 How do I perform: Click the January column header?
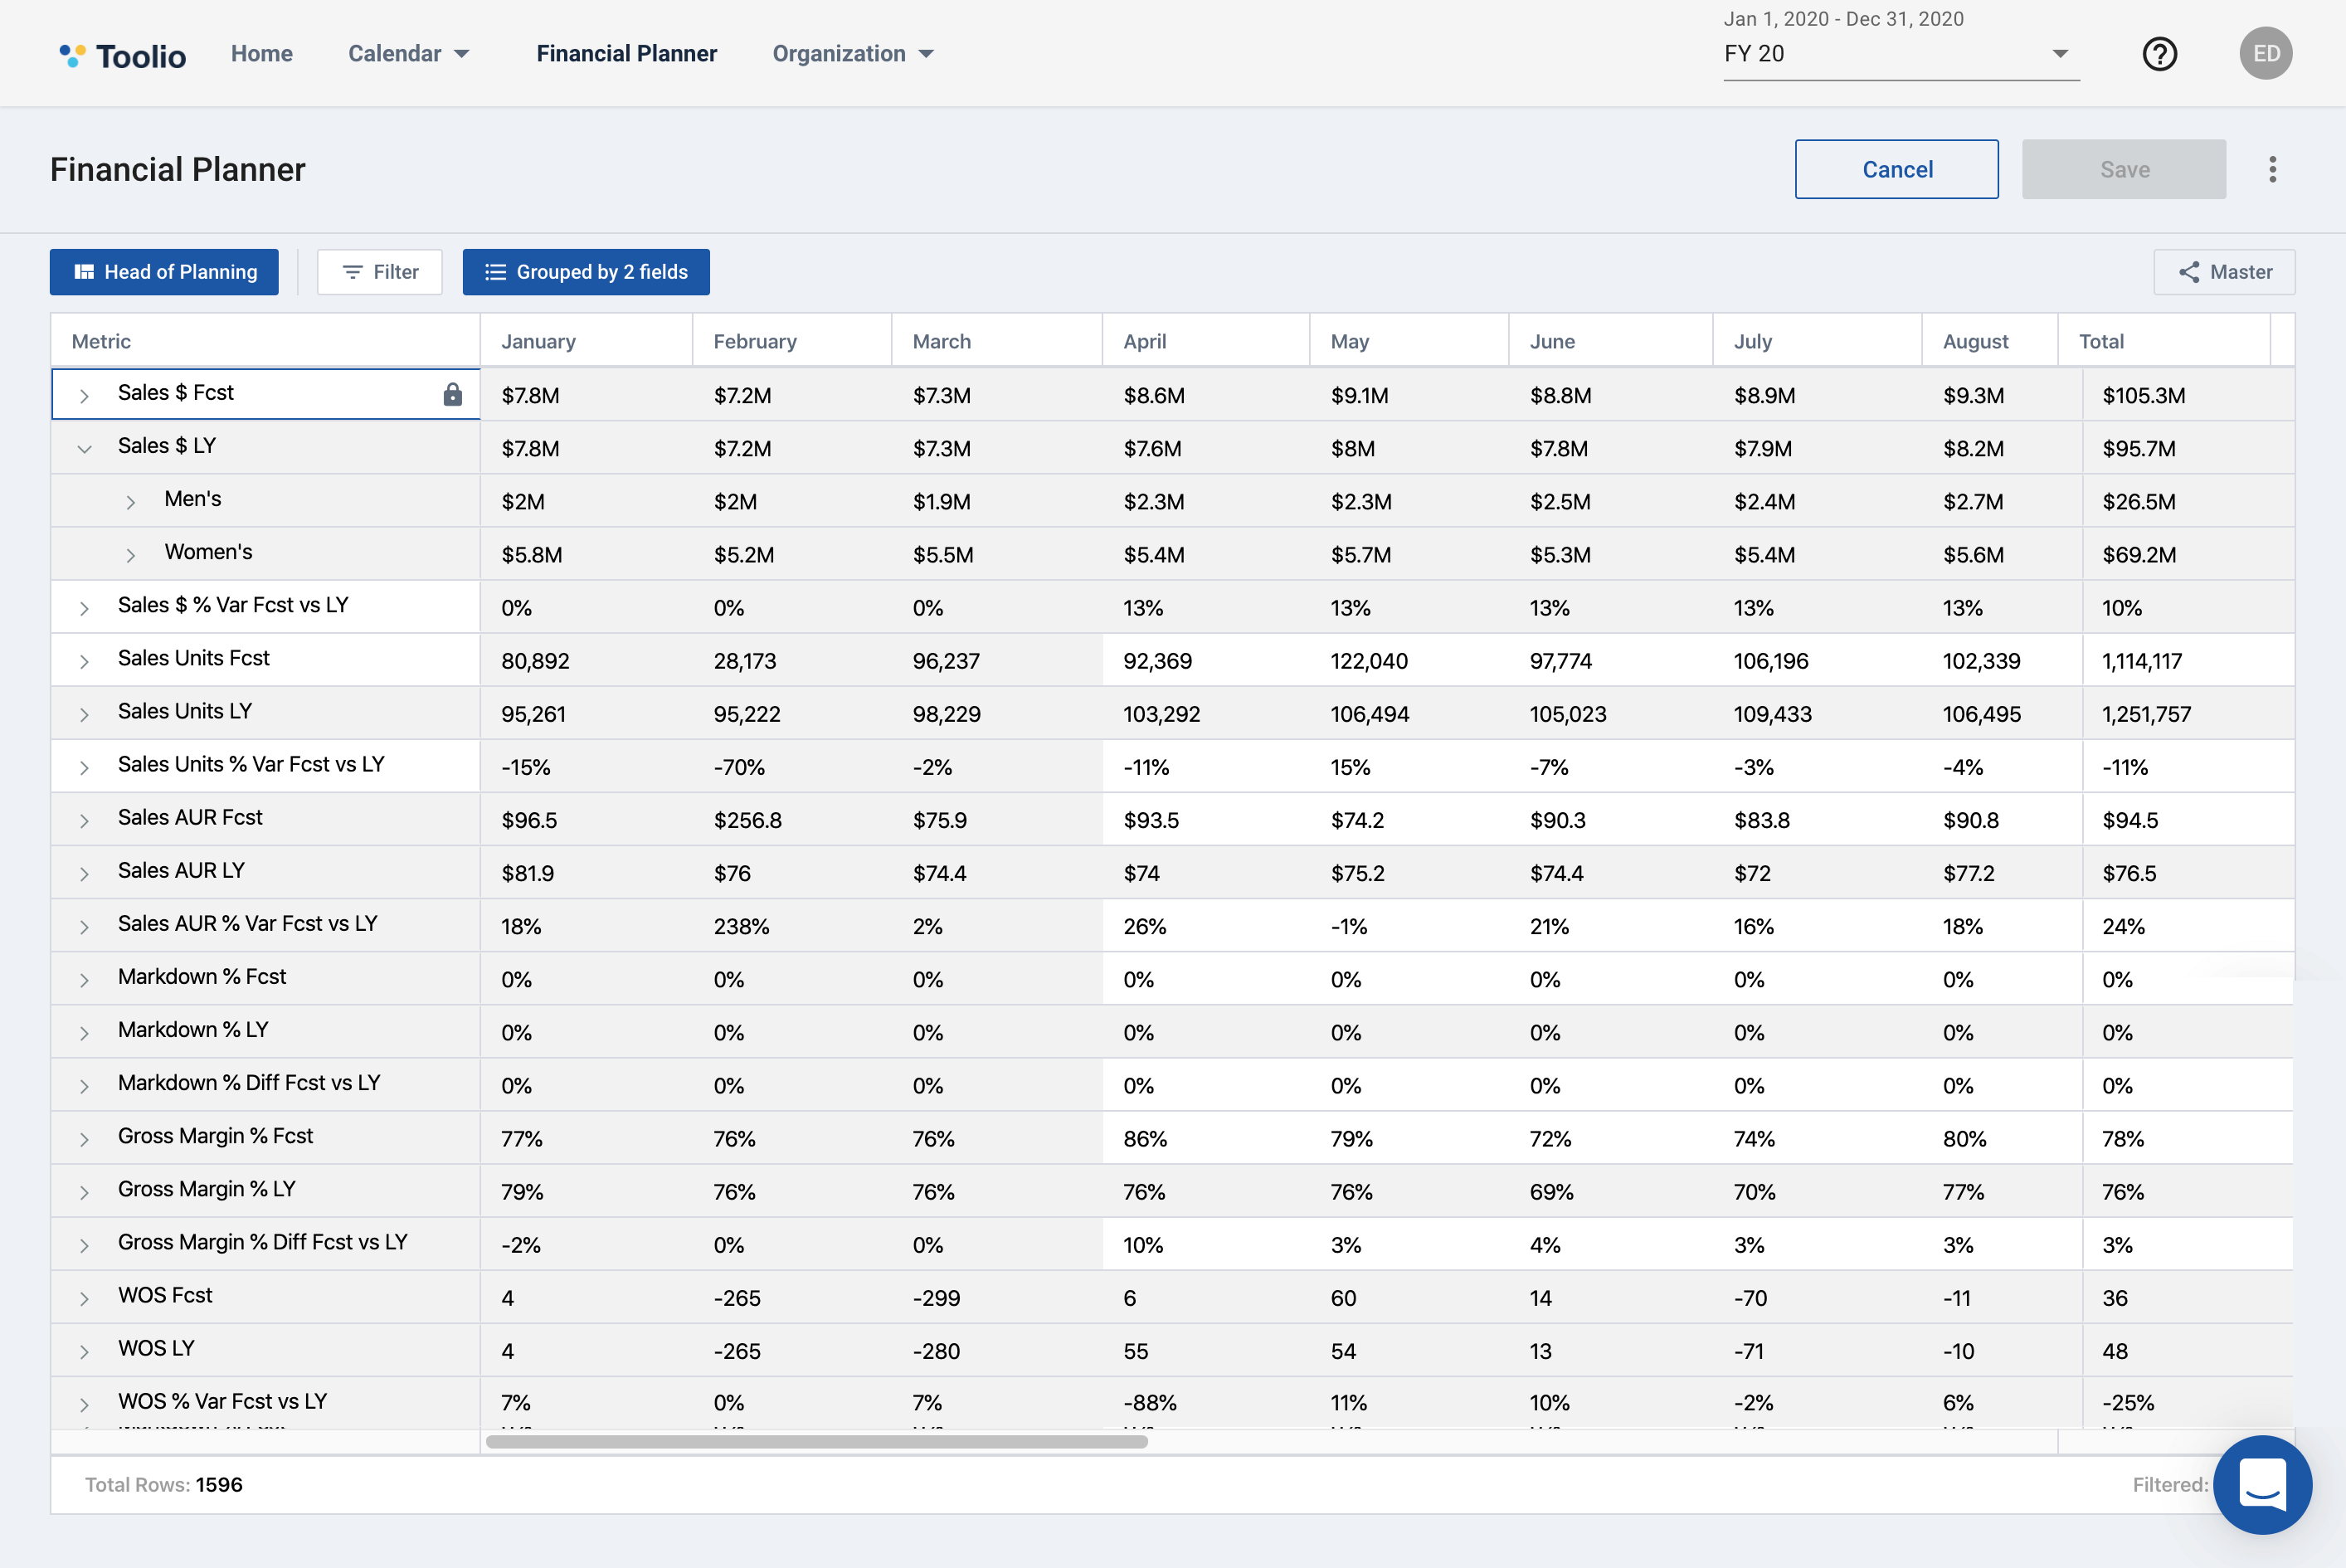point(586,341)
